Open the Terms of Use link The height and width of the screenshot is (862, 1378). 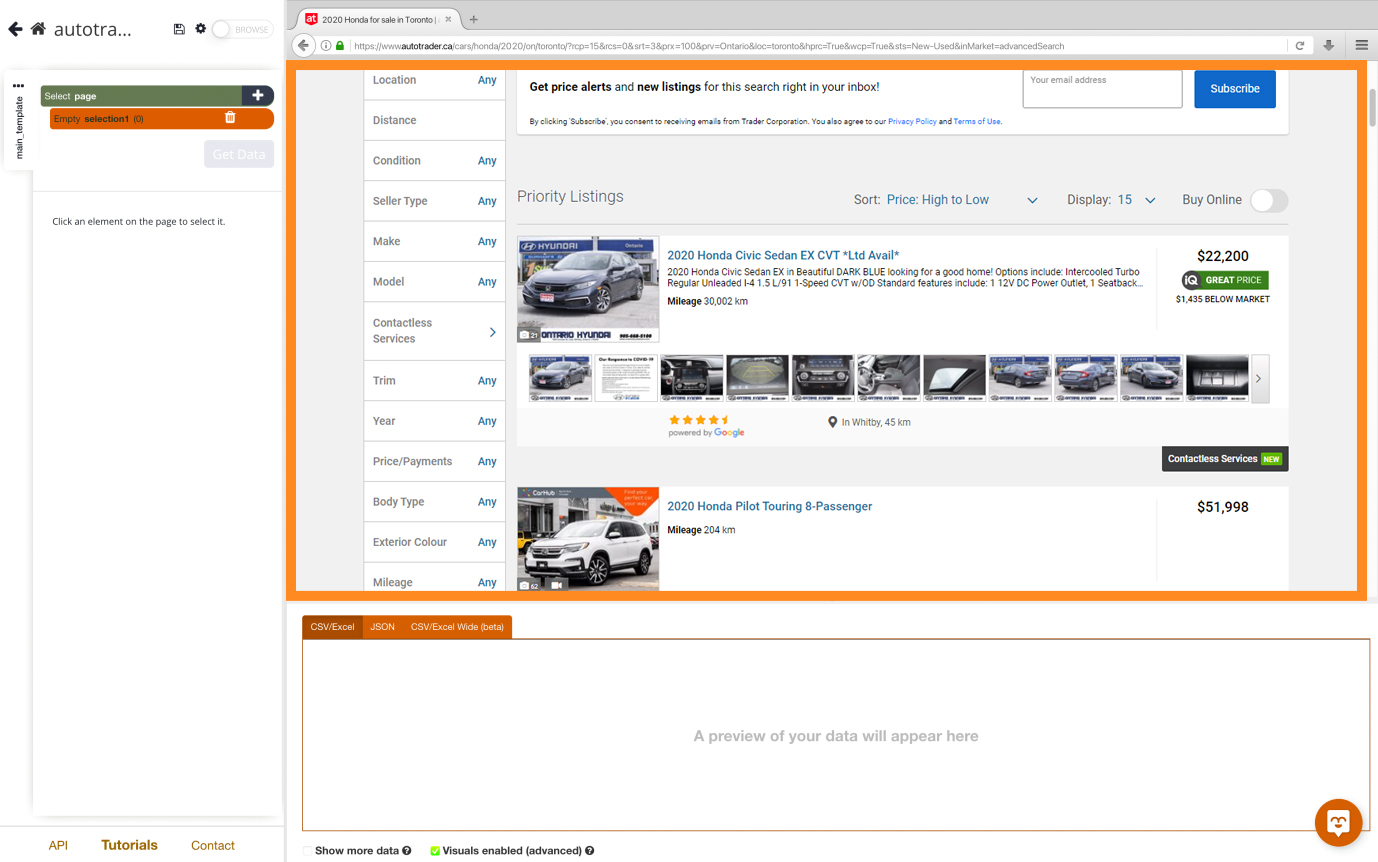pyautogui.click(x=976, y=121)
